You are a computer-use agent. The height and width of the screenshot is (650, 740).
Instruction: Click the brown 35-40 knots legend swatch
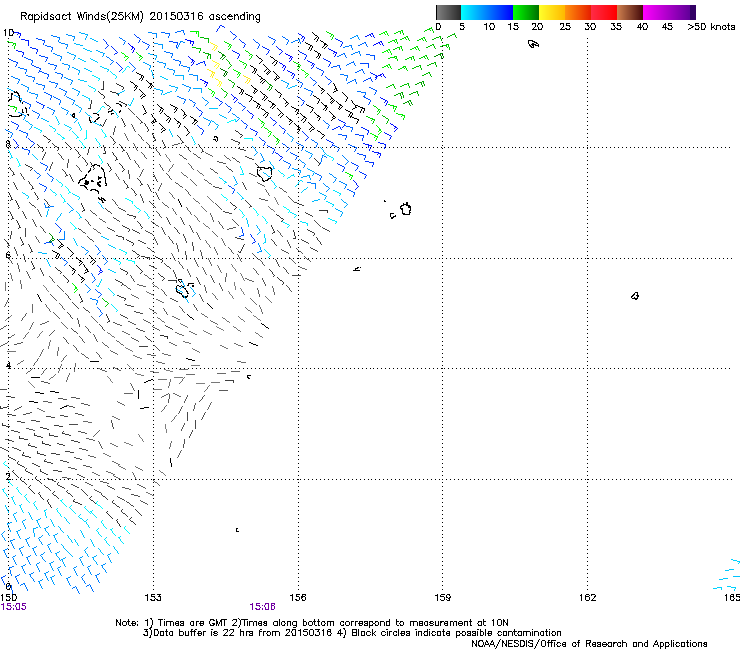[630, 12]
